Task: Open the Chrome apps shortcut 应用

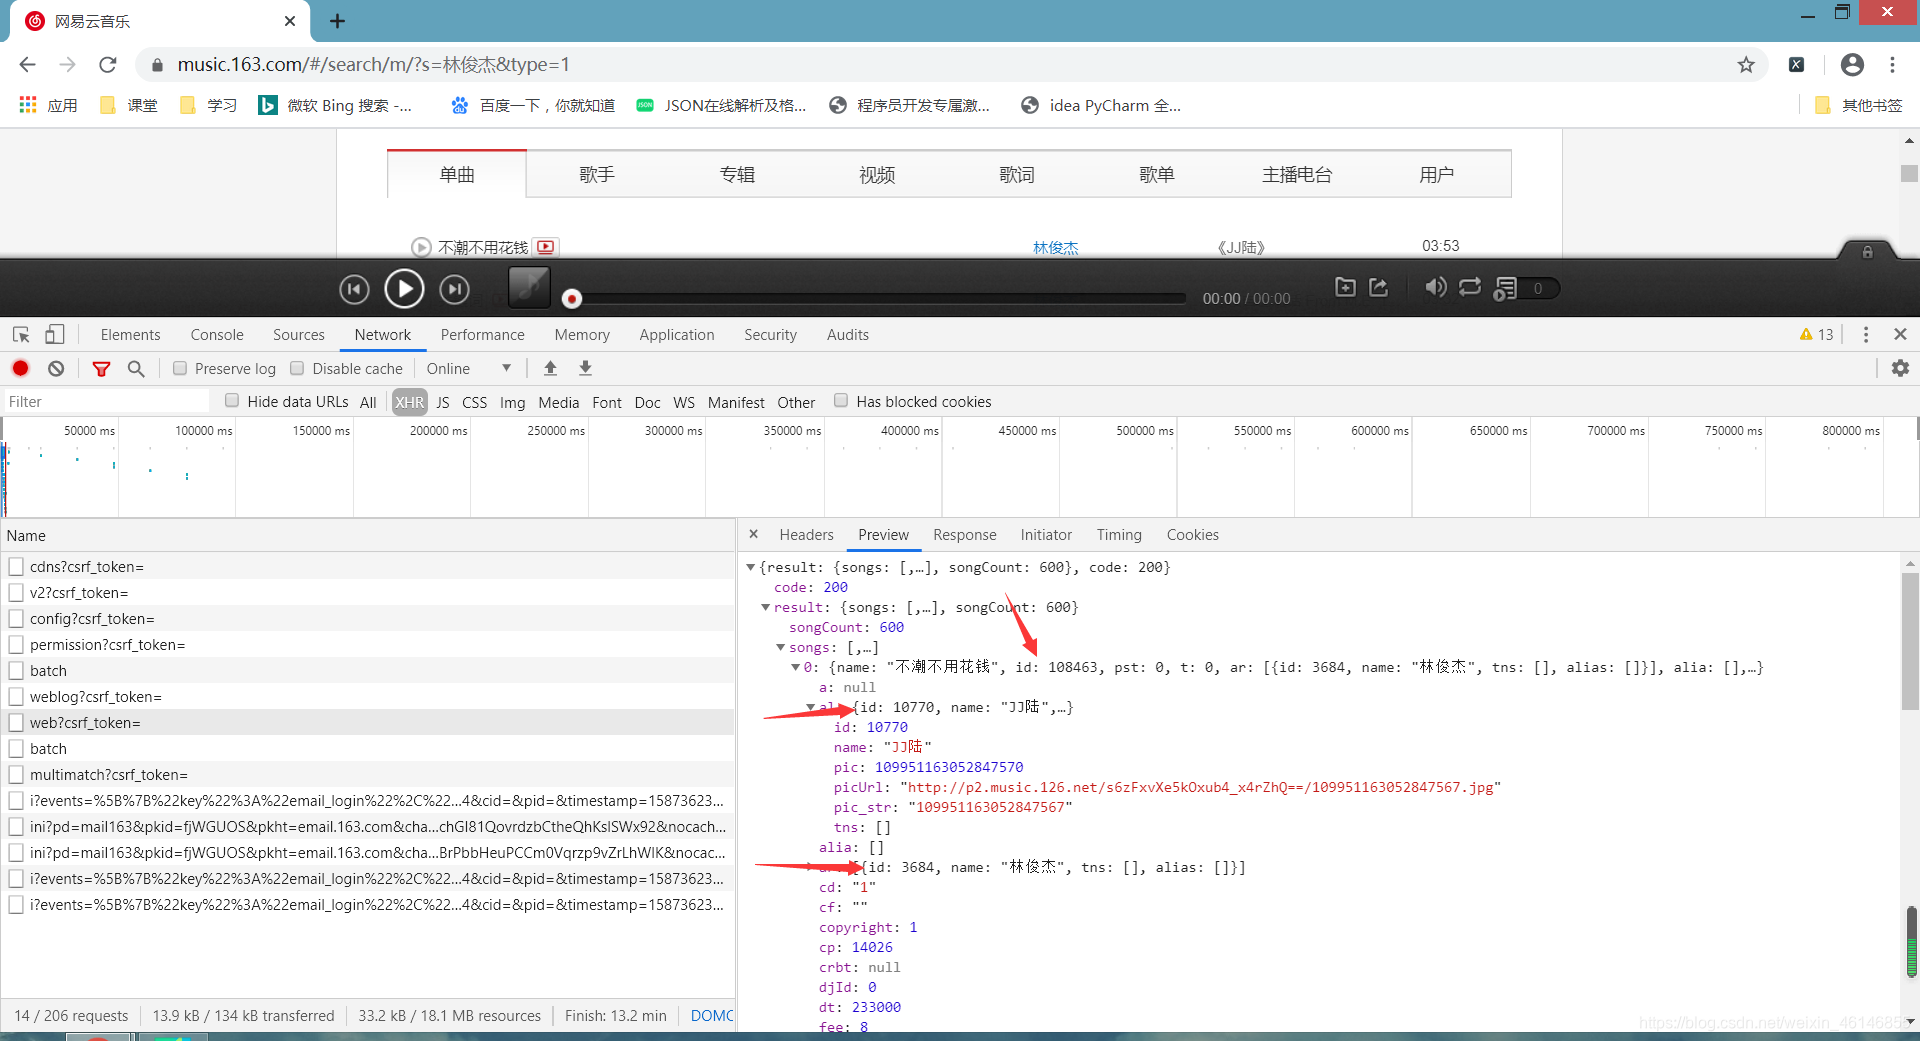Action: [48, 105]
